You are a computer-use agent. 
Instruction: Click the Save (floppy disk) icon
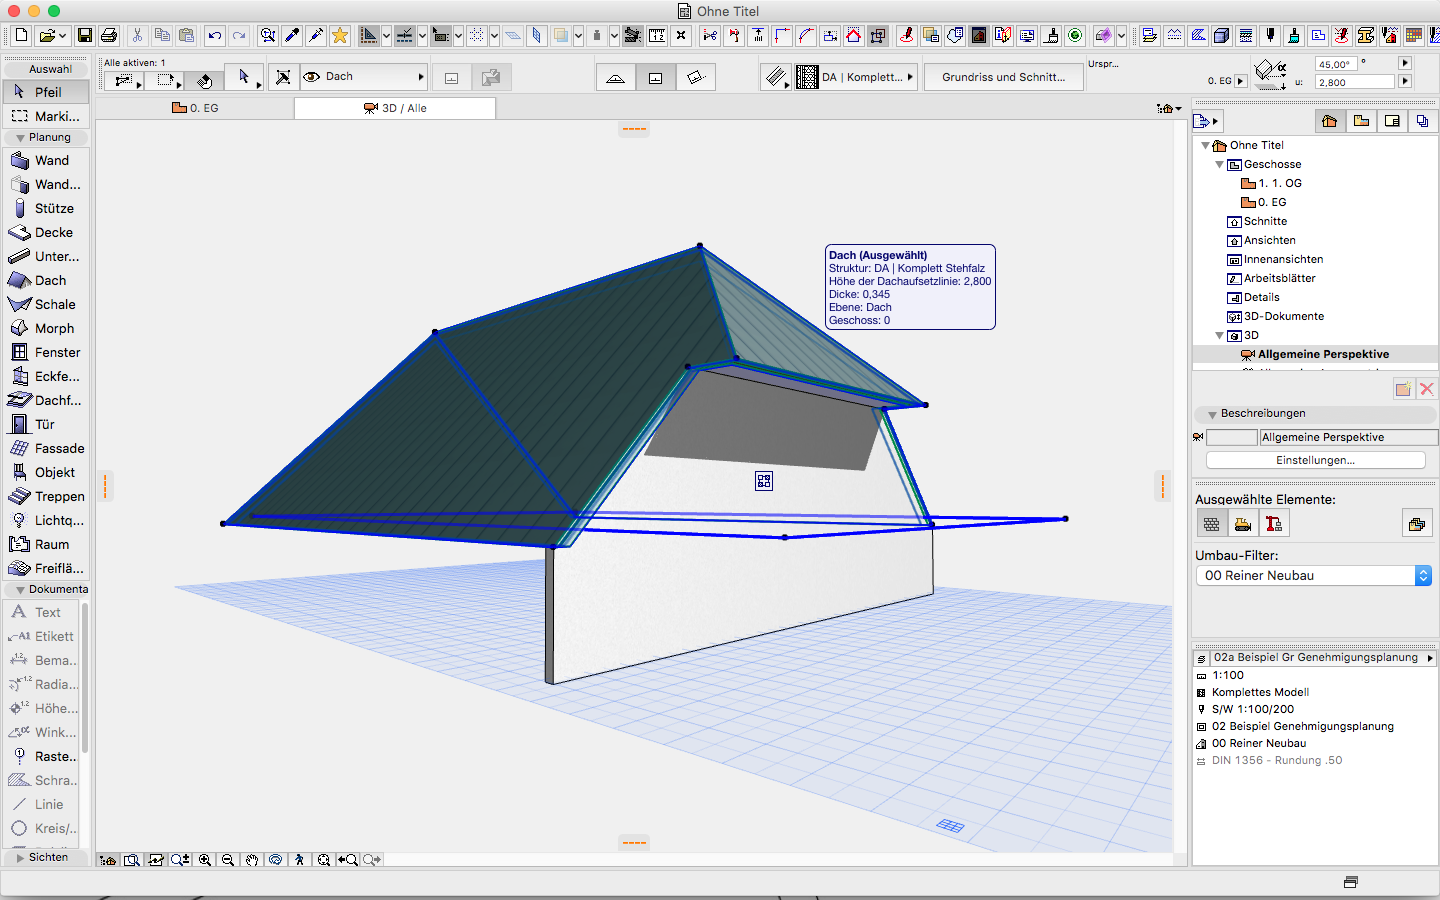85,36
